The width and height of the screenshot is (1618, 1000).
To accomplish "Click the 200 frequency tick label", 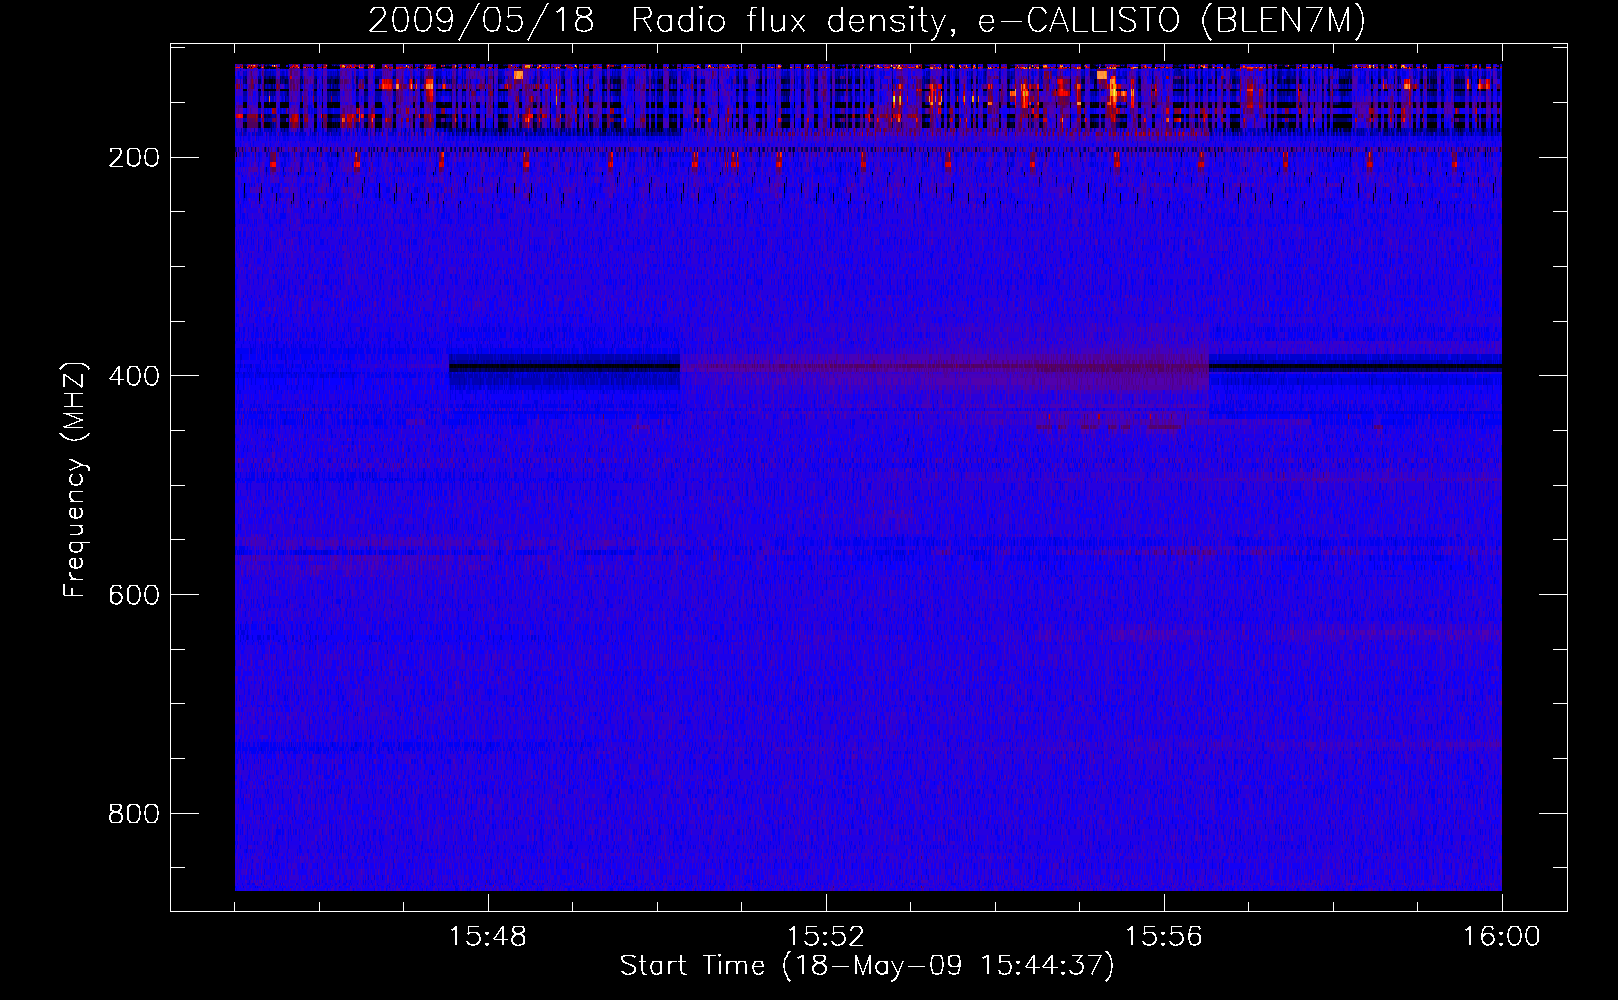I will tap(134, 158).
